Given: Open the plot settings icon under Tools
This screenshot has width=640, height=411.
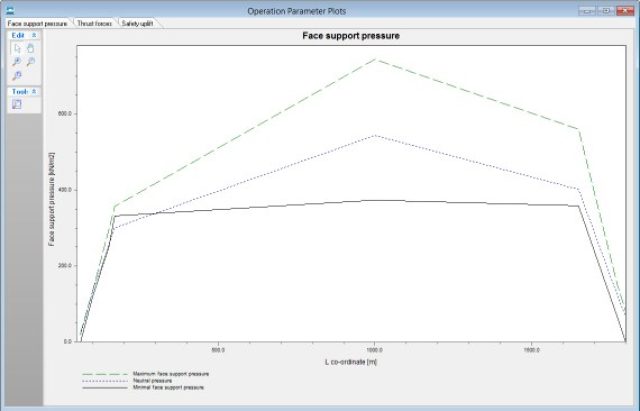Looking at the screenshot, I should (17, 104).
